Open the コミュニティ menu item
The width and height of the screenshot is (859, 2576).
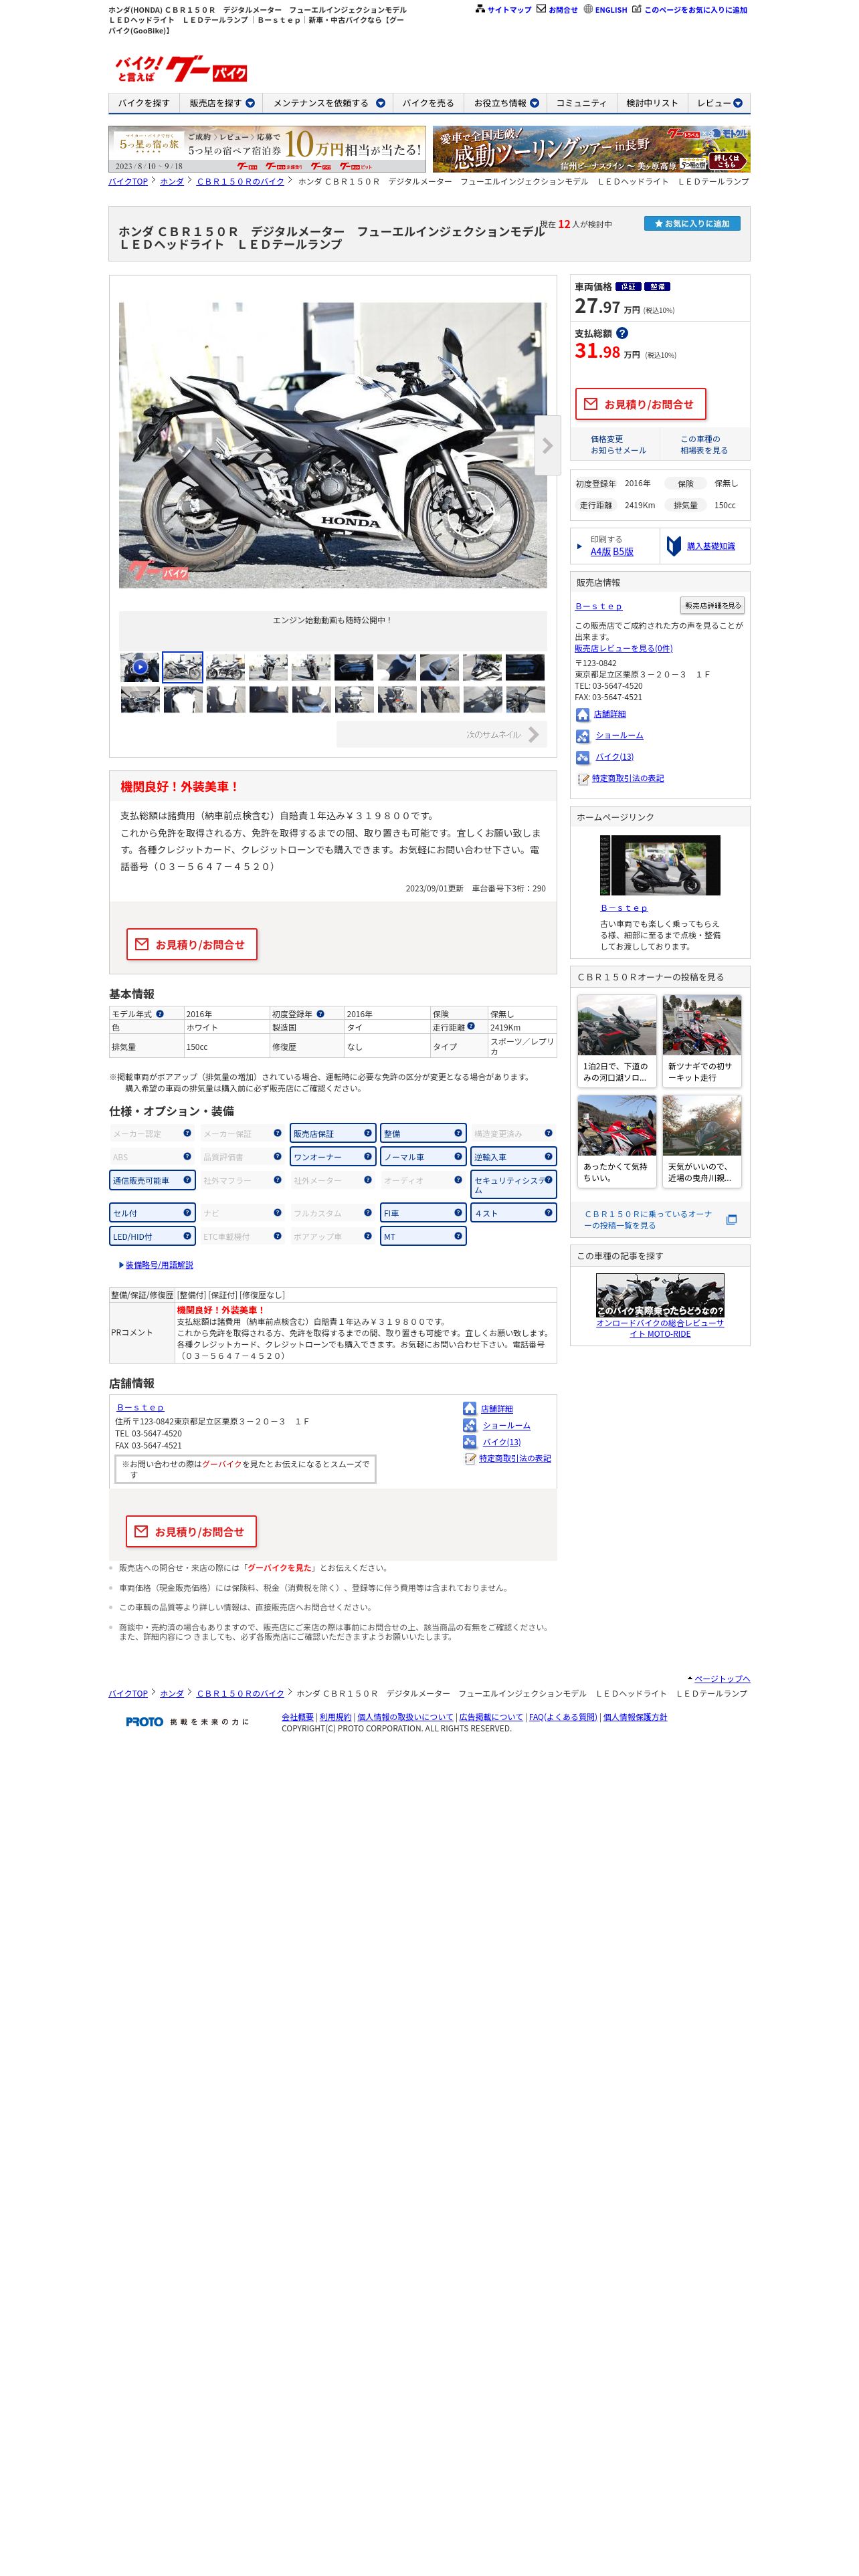(581, 103)
